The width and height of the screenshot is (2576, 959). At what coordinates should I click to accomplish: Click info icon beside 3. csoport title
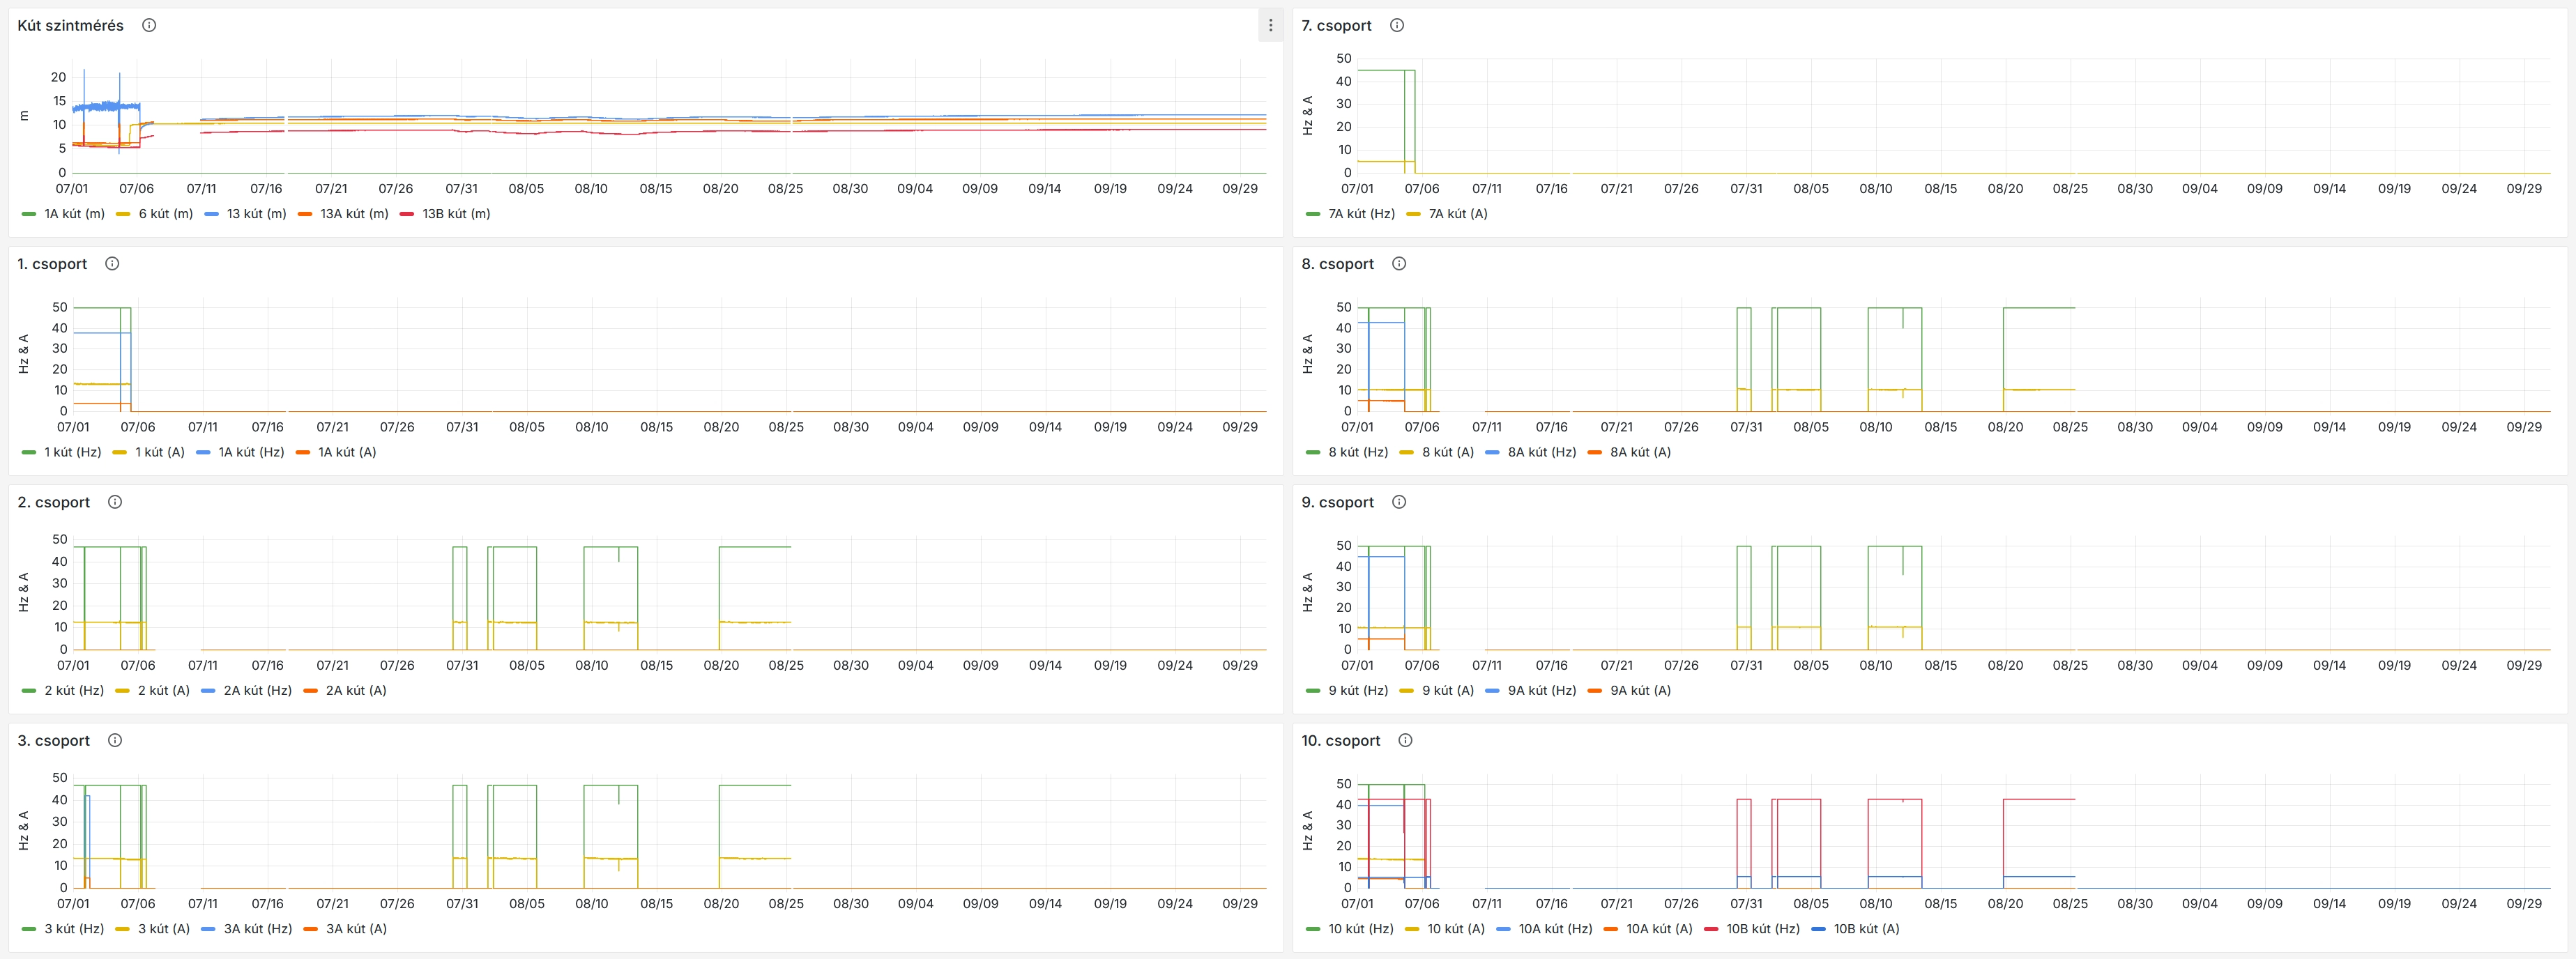pyautogui.click(x=115, y=741)
